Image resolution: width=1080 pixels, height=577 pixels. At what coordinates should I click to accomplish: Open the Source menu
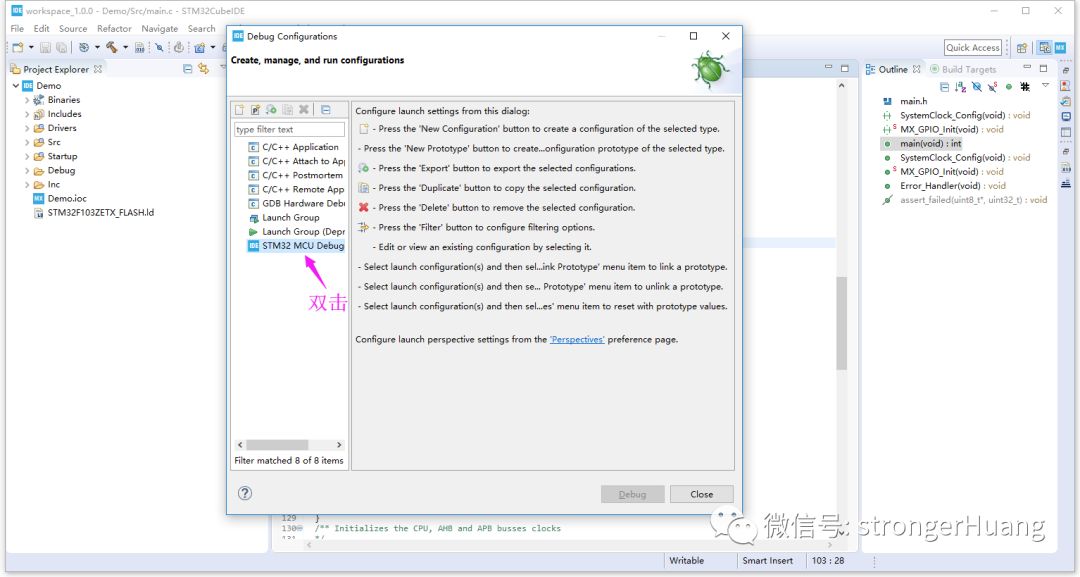click(73, 28)
